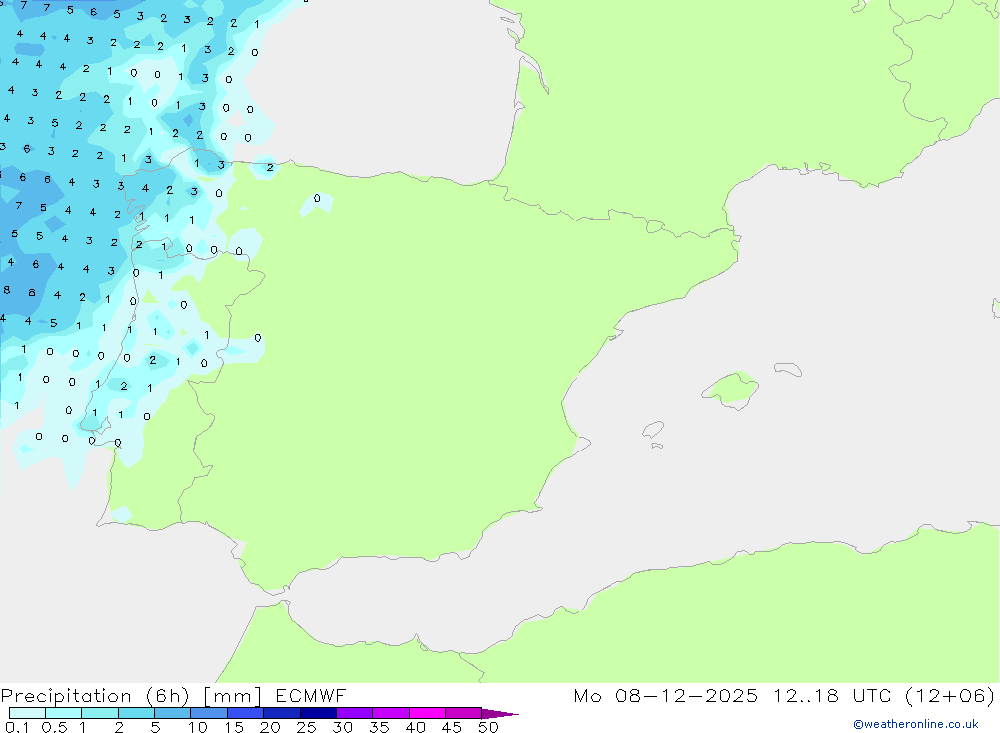
Task: Click the 10–15 mm legend color swatch
Action: tap(209, 713)
